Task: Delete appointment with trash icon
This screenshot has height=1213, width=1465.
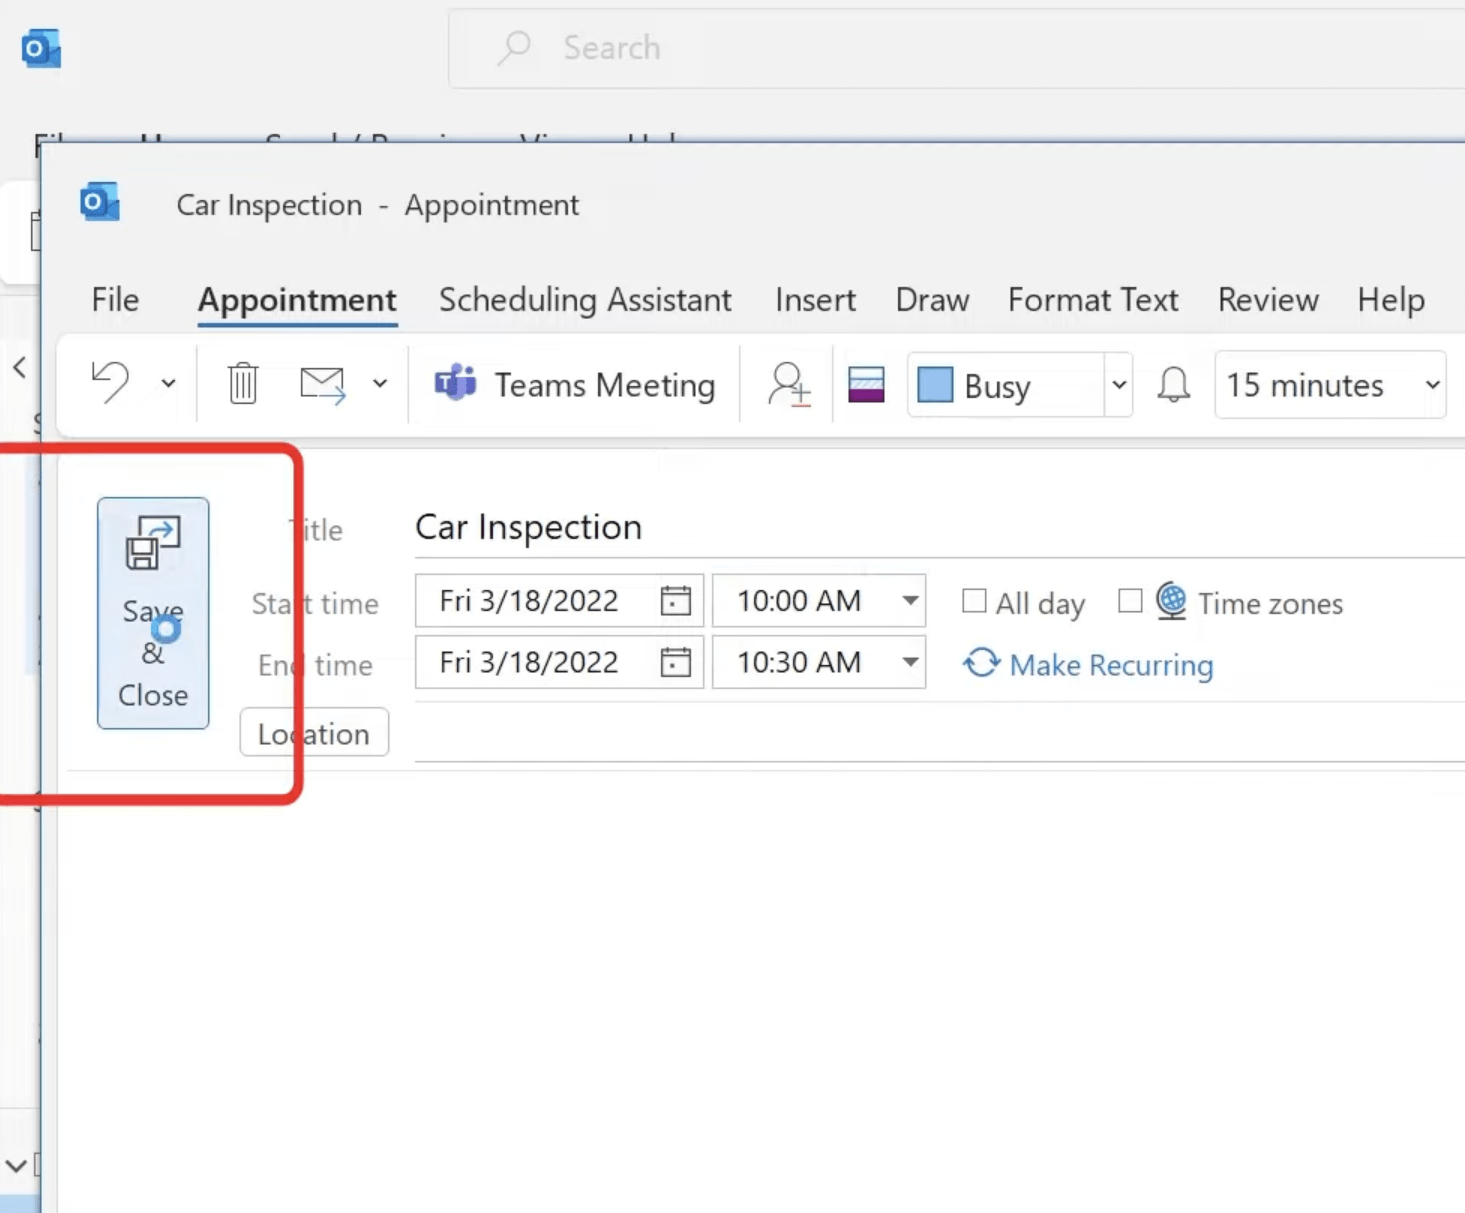Action: coord(242,384)
